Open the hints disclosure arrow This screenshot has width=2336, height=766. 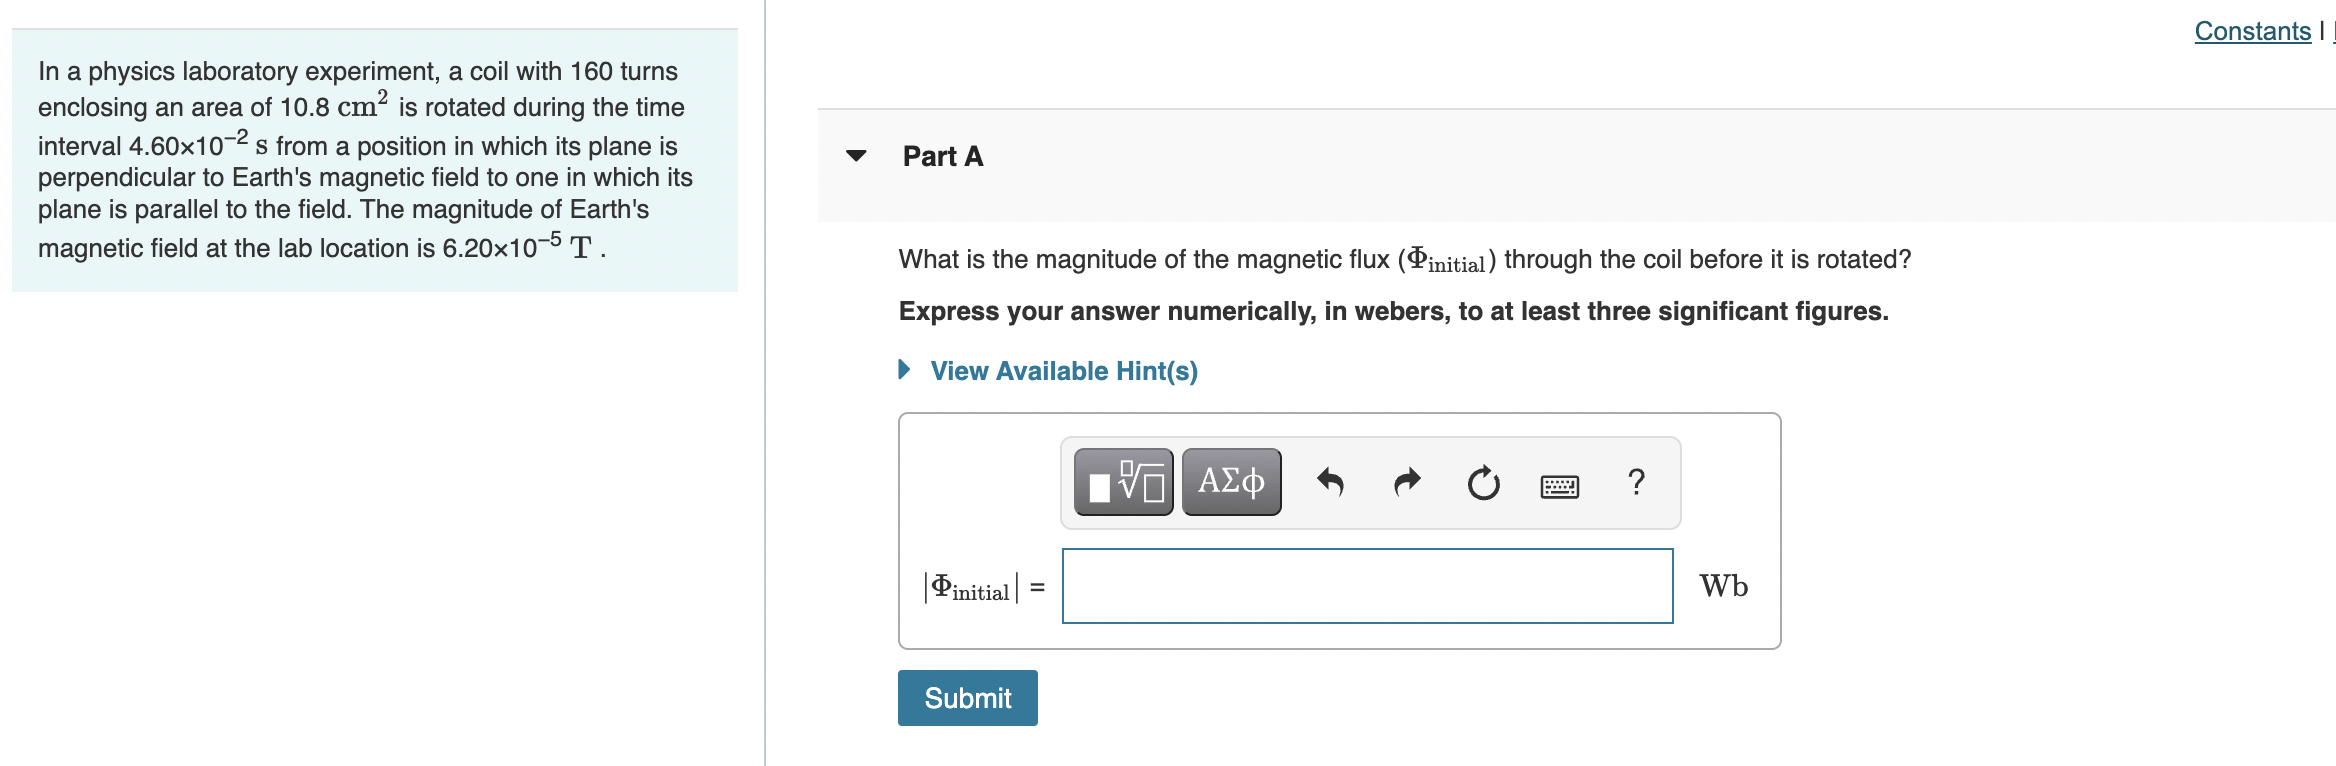point(904,369)
